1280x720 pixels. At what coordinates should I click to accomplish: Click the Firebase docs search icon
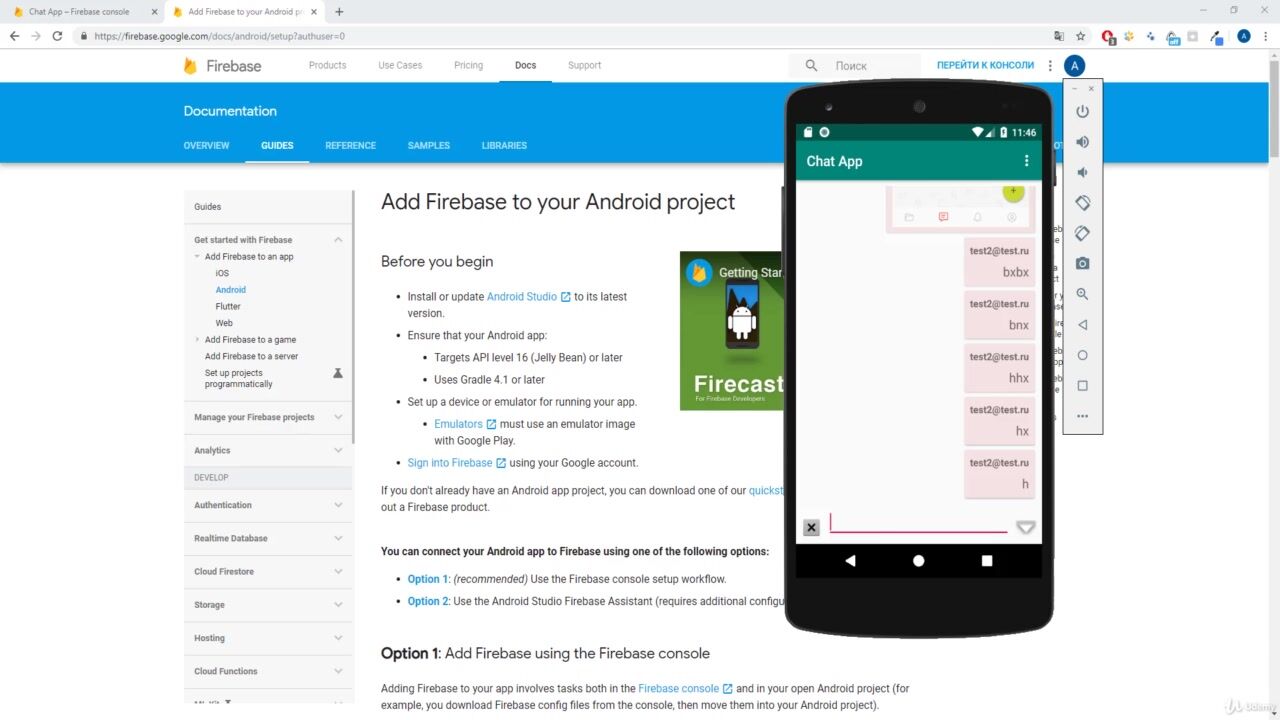[x=811, y=65]
